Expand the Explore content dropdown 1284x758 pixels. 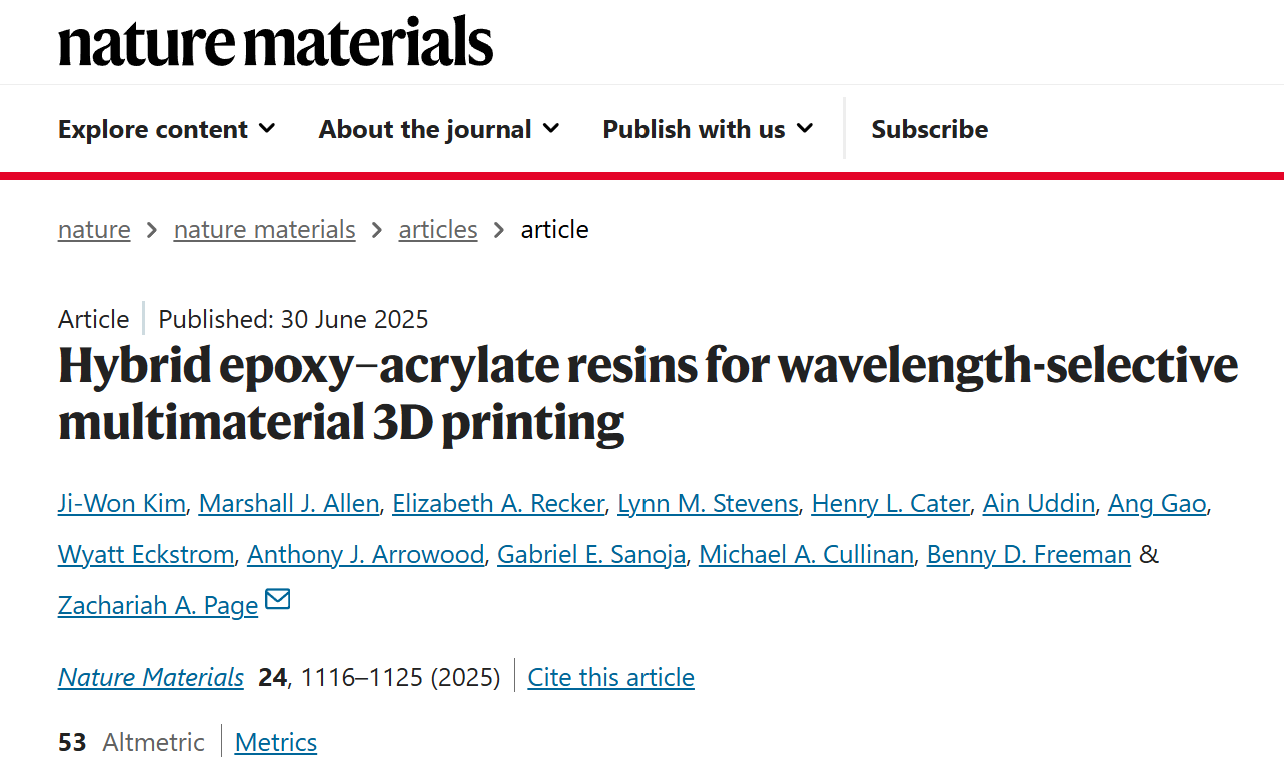click(x=166, y=129)
